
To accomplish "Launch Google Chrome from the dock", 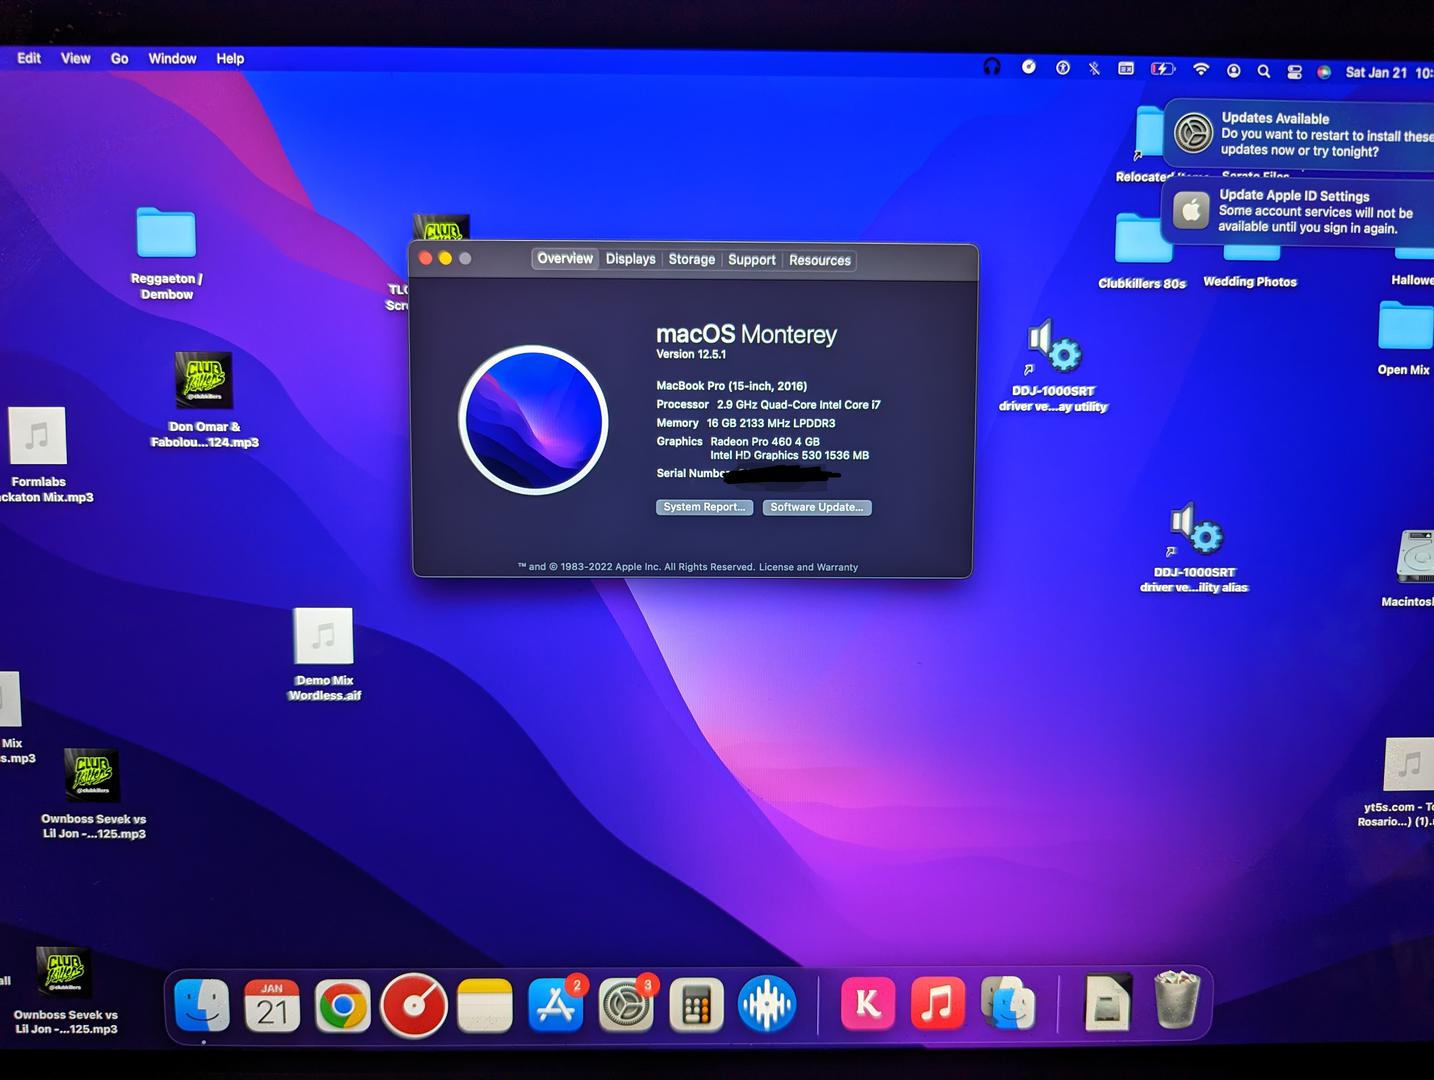I will click(342, 1005).
